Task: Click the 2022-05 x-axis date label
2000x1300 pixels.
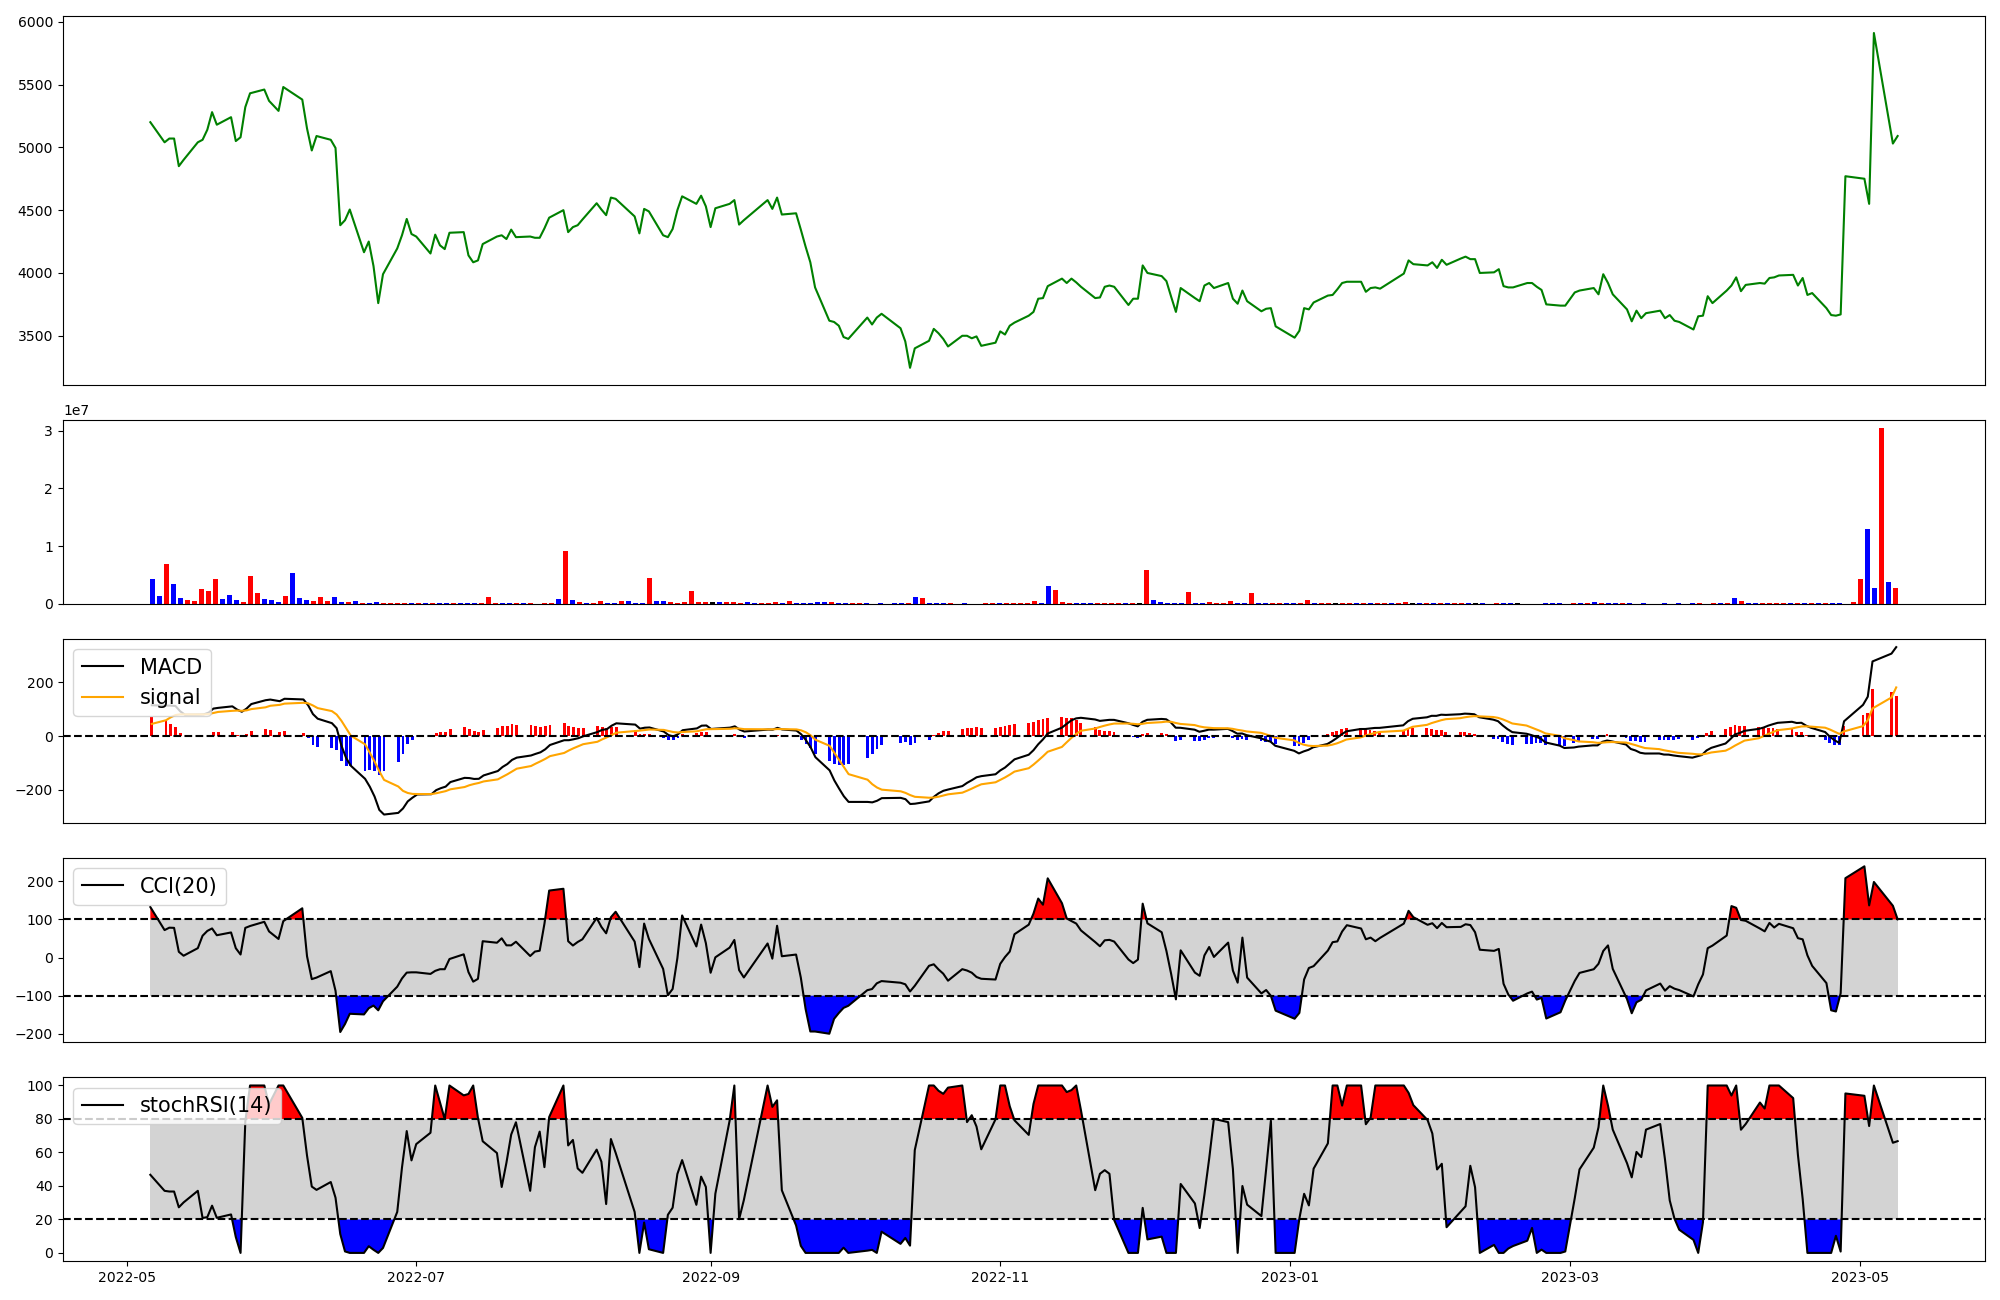Action: coord(126,1277)
